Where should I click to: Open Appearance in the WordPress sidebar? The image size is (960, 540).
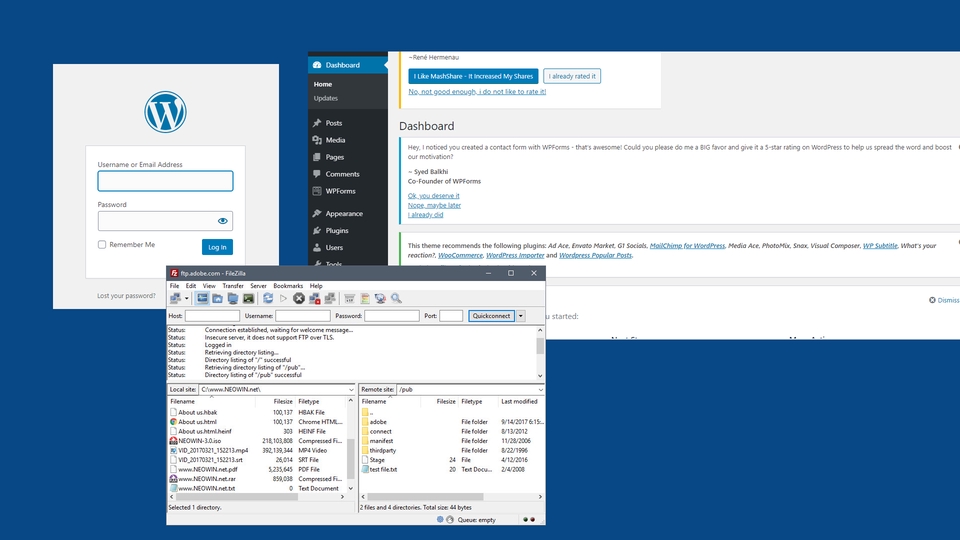tap(344, 214)
